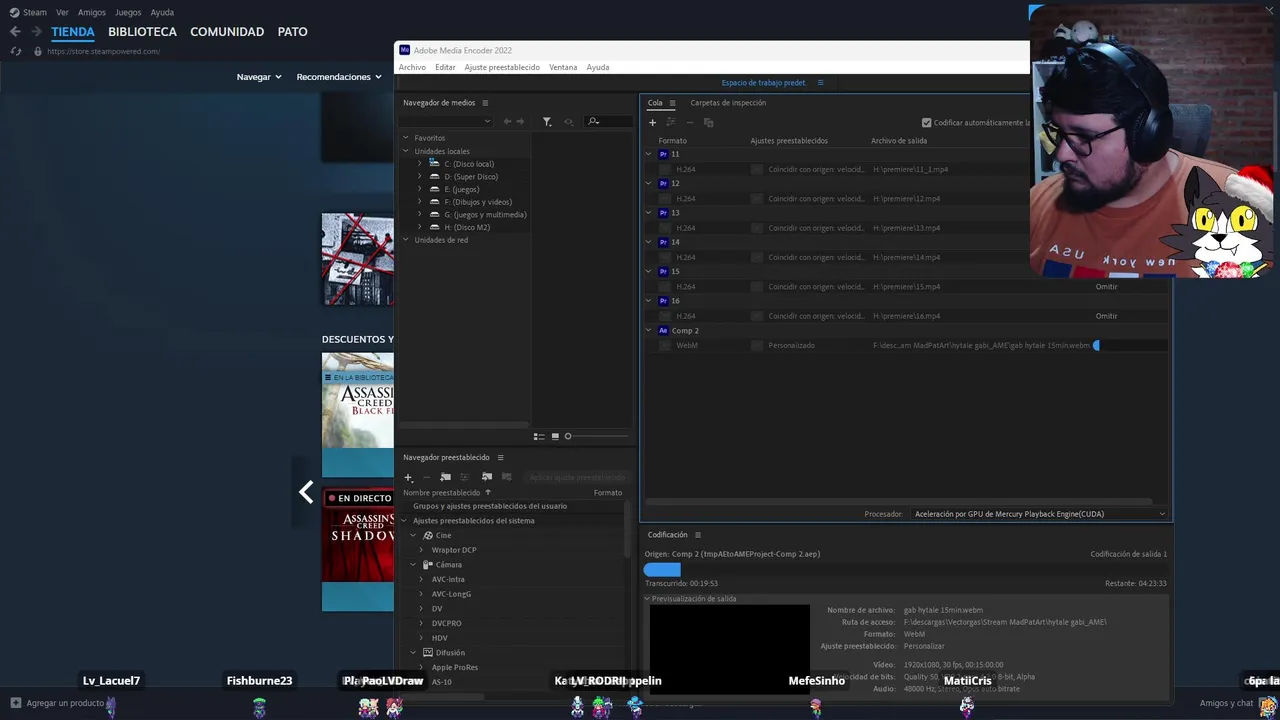Viewport: 1280px width, 720px height.
Task: Switch to Carpetas de inspección tab
Action: pos(728,103)
